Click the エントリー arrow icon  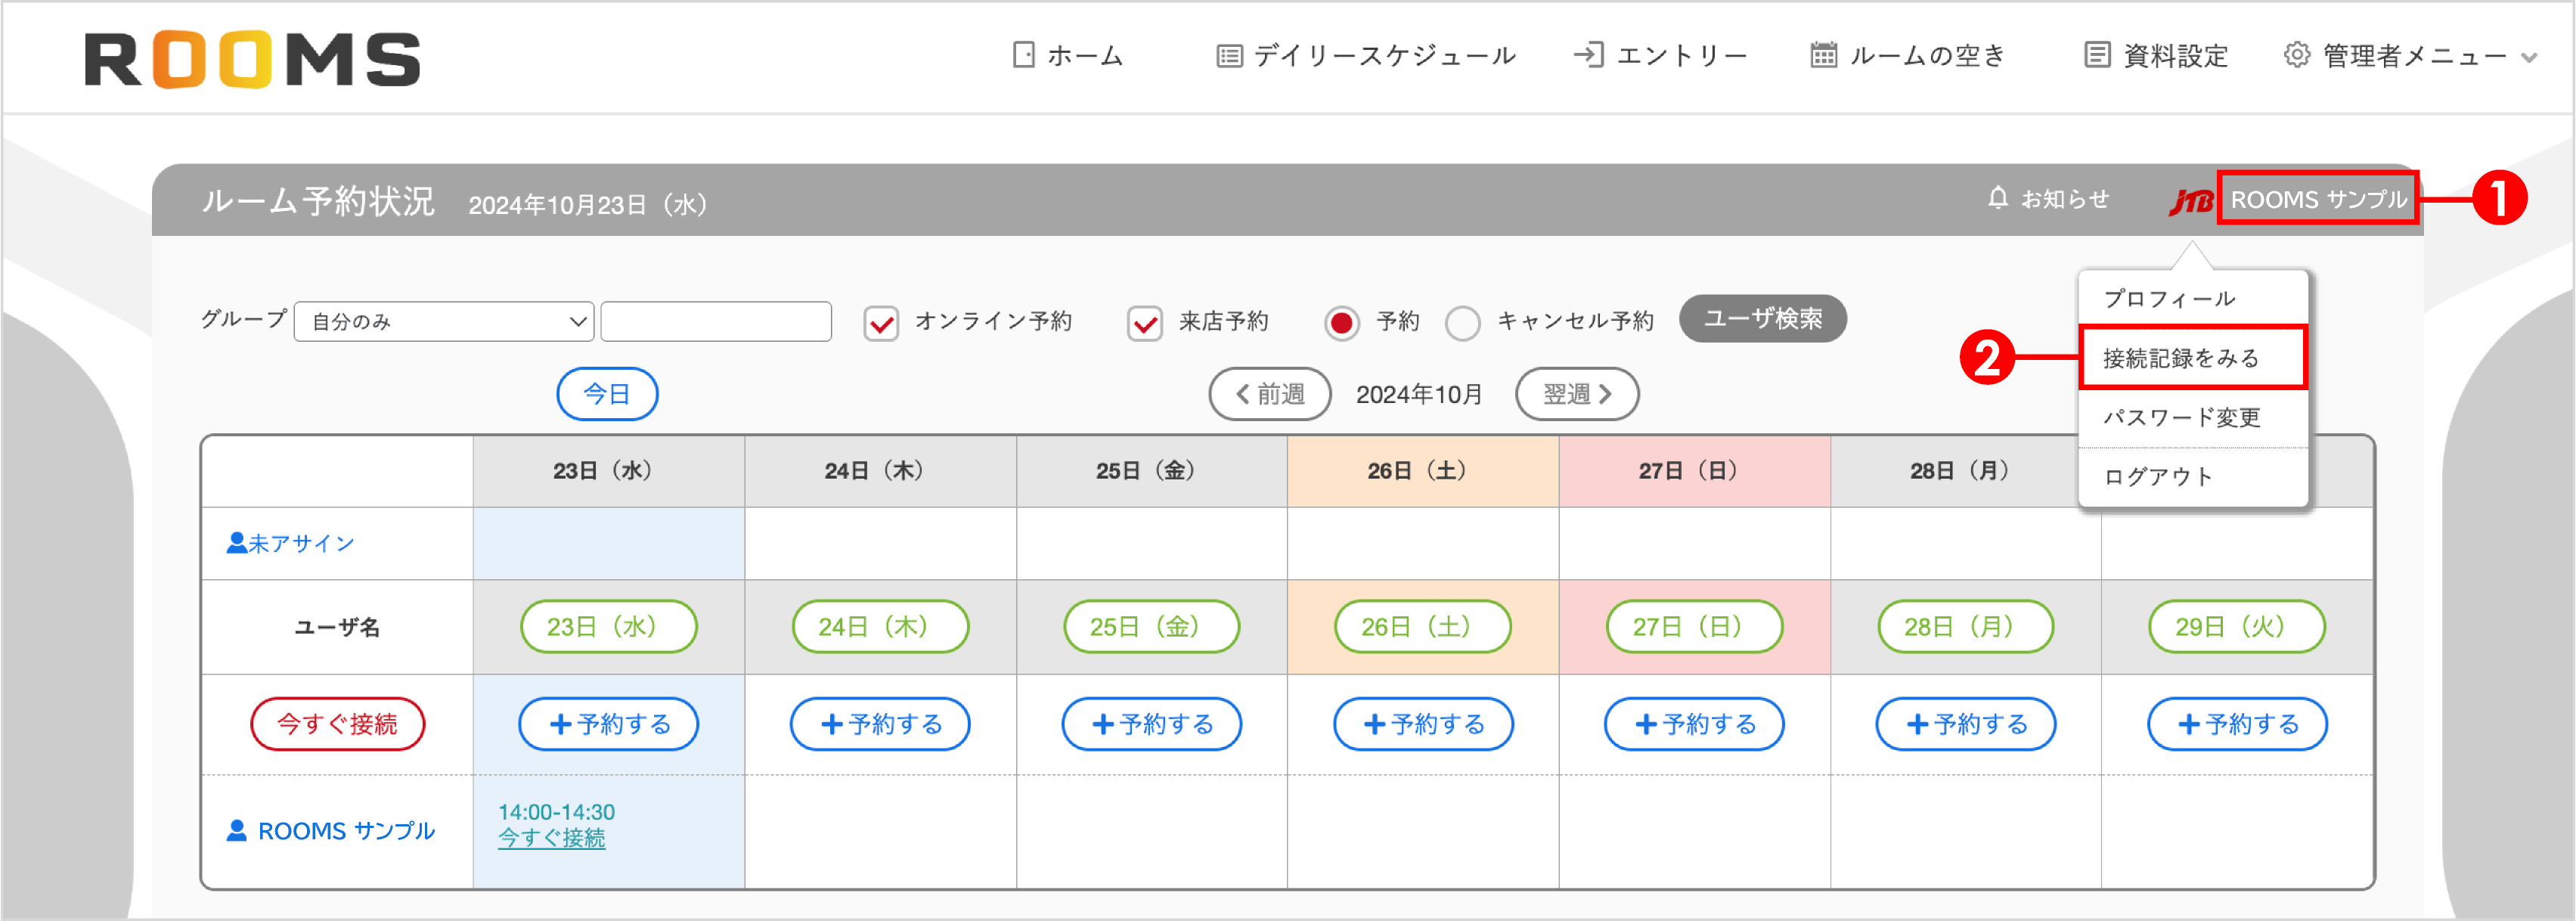(1590, 55)
